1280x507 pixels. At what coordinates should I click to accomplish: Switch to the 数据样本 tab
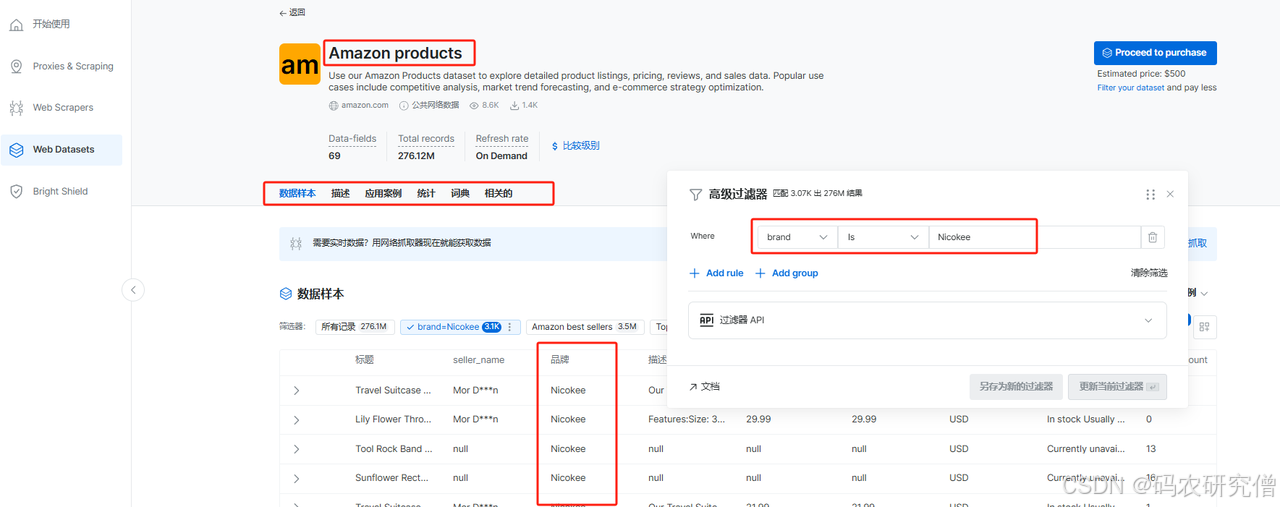point(297,193)
